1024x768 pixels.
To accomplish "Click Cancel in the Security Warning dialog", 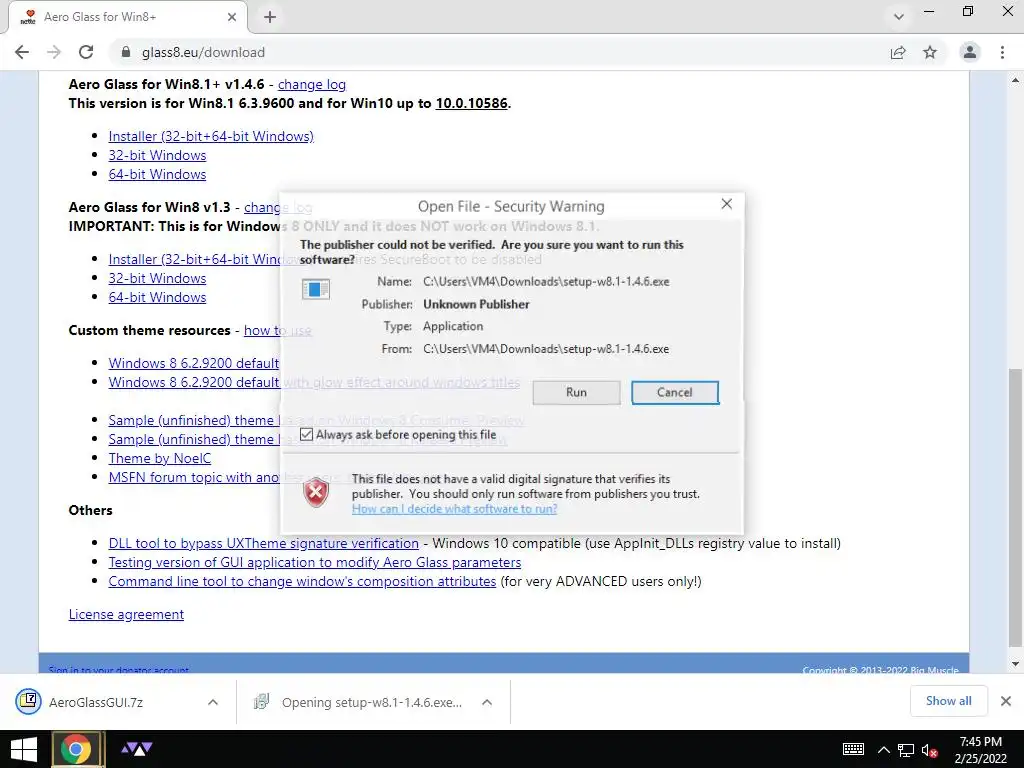I will coord(675,392).
